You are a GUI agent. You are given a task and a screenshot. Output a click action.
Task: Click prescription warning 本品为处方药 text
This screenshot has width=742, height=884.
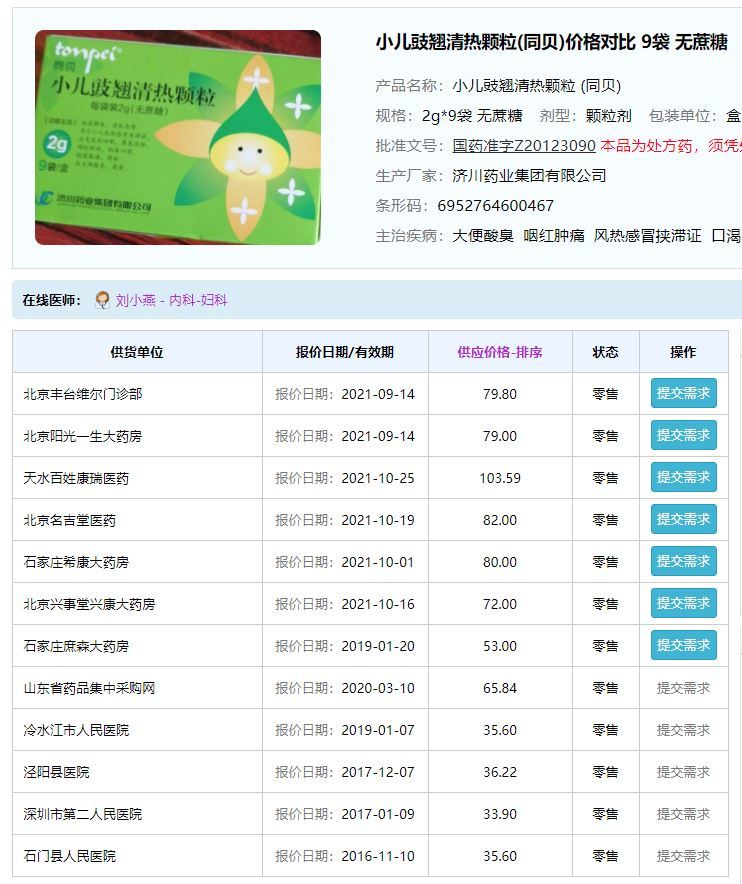tap(646, 145)
